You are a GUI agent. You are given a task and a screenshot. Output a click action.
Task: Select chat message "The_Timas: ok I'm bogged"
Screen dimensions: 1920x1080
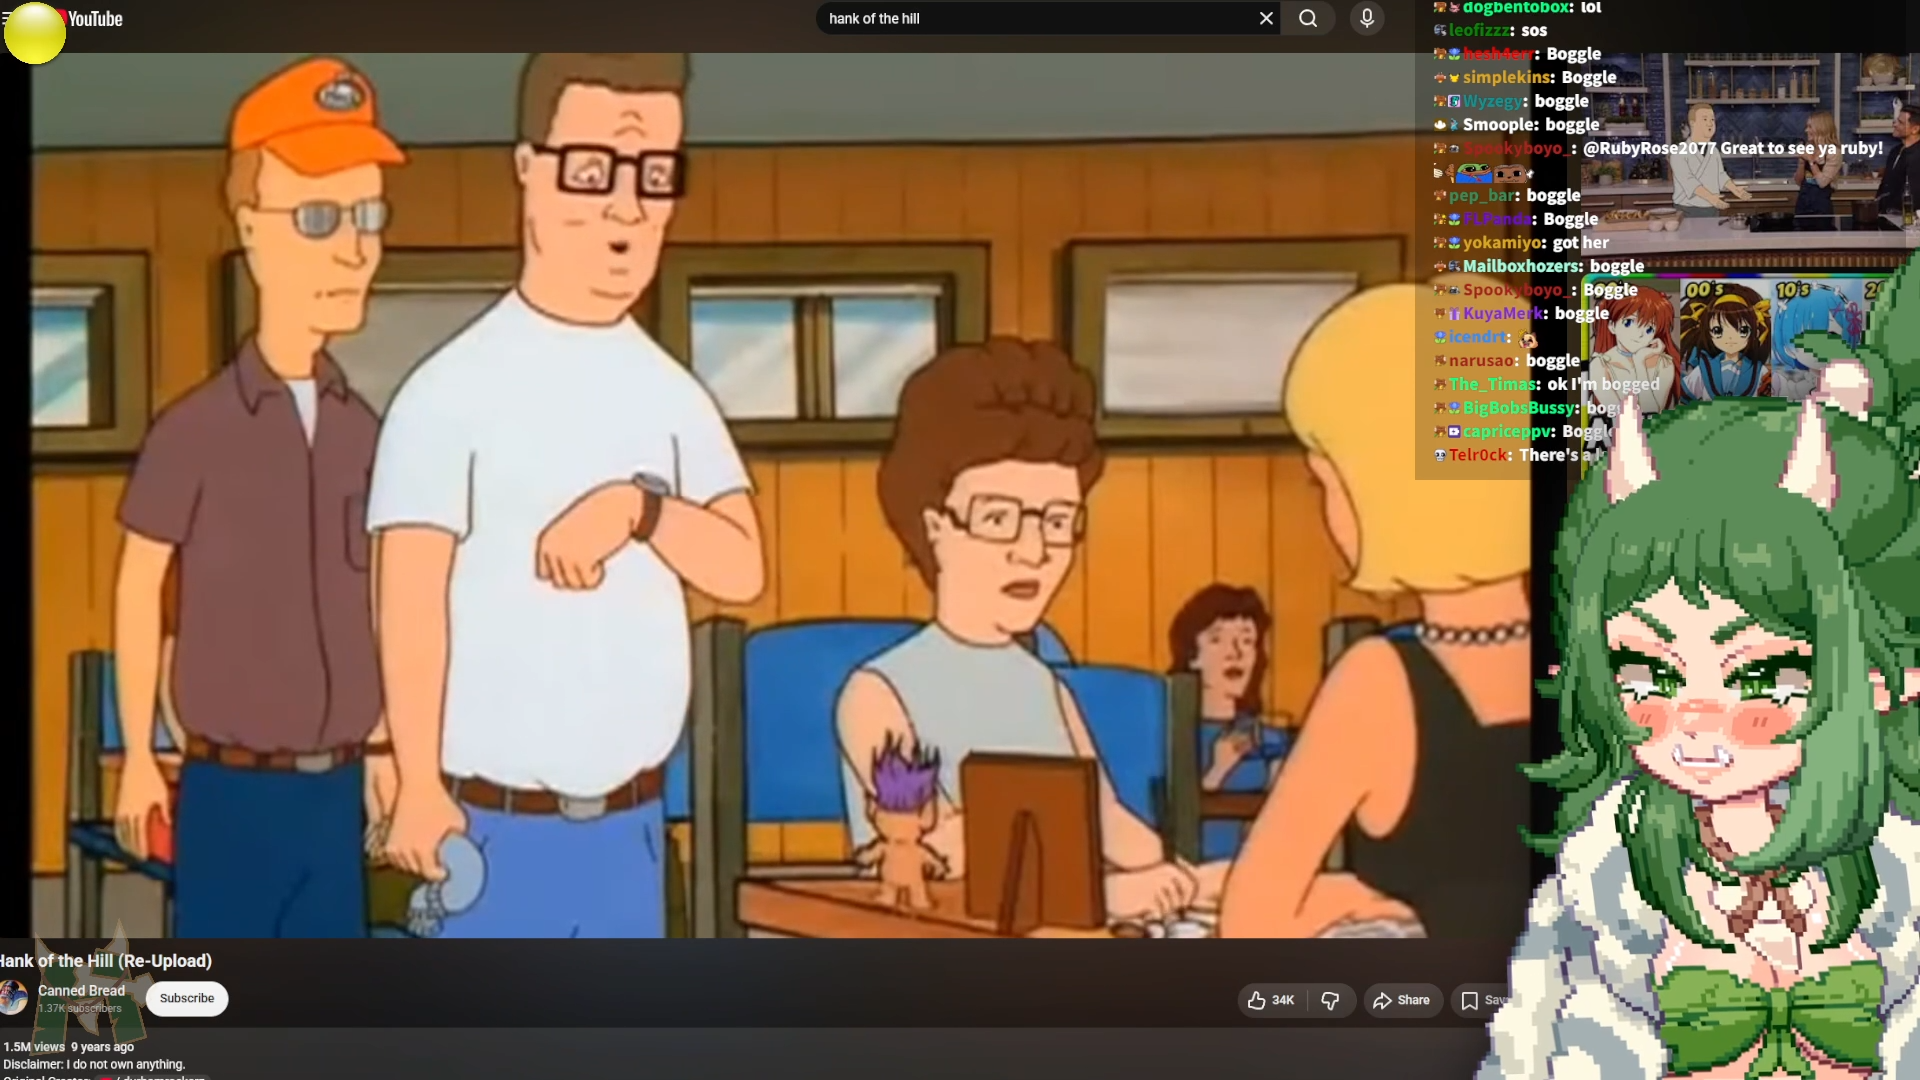point(1547,384)
